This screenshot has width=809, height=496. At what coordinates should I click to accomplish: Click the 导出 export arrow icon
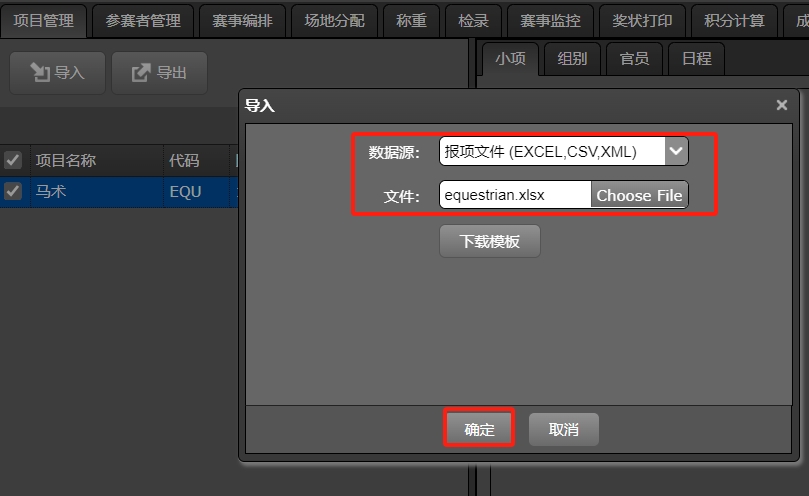[x=140, y=73]
